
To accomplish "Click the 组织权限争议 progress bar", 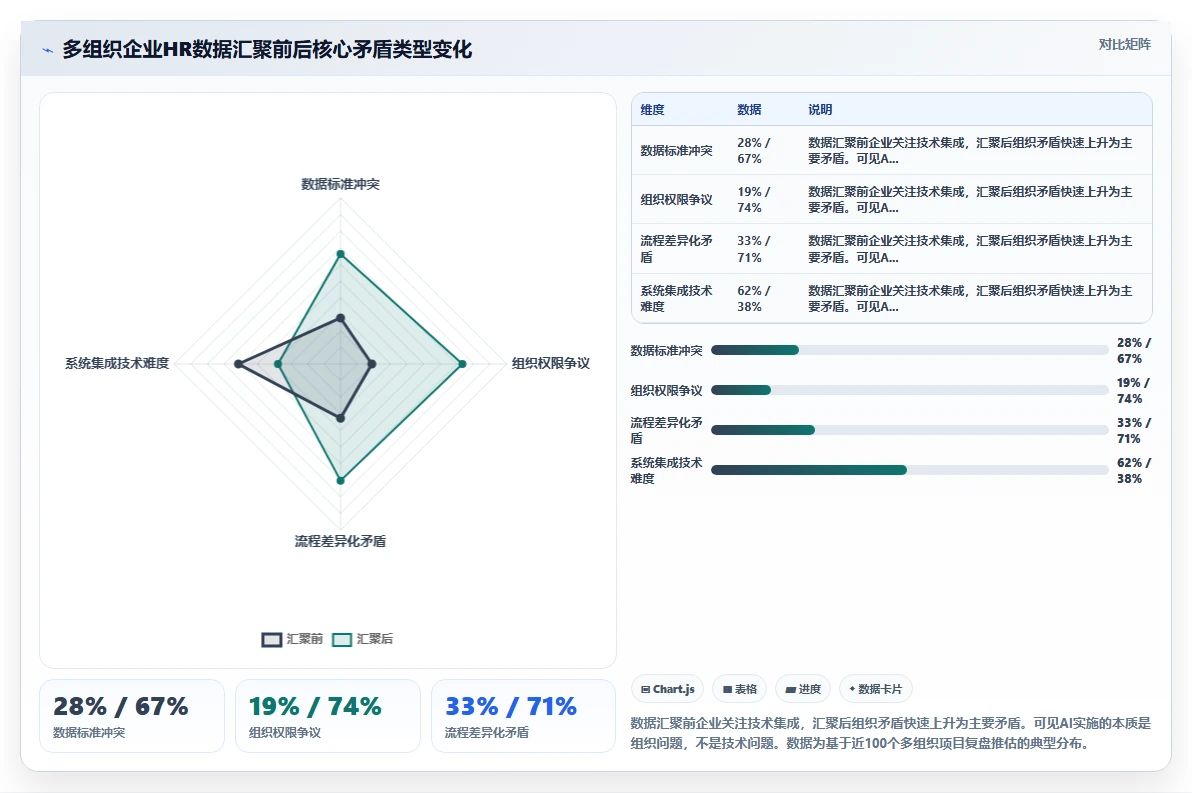I will (x=909, y=390).
